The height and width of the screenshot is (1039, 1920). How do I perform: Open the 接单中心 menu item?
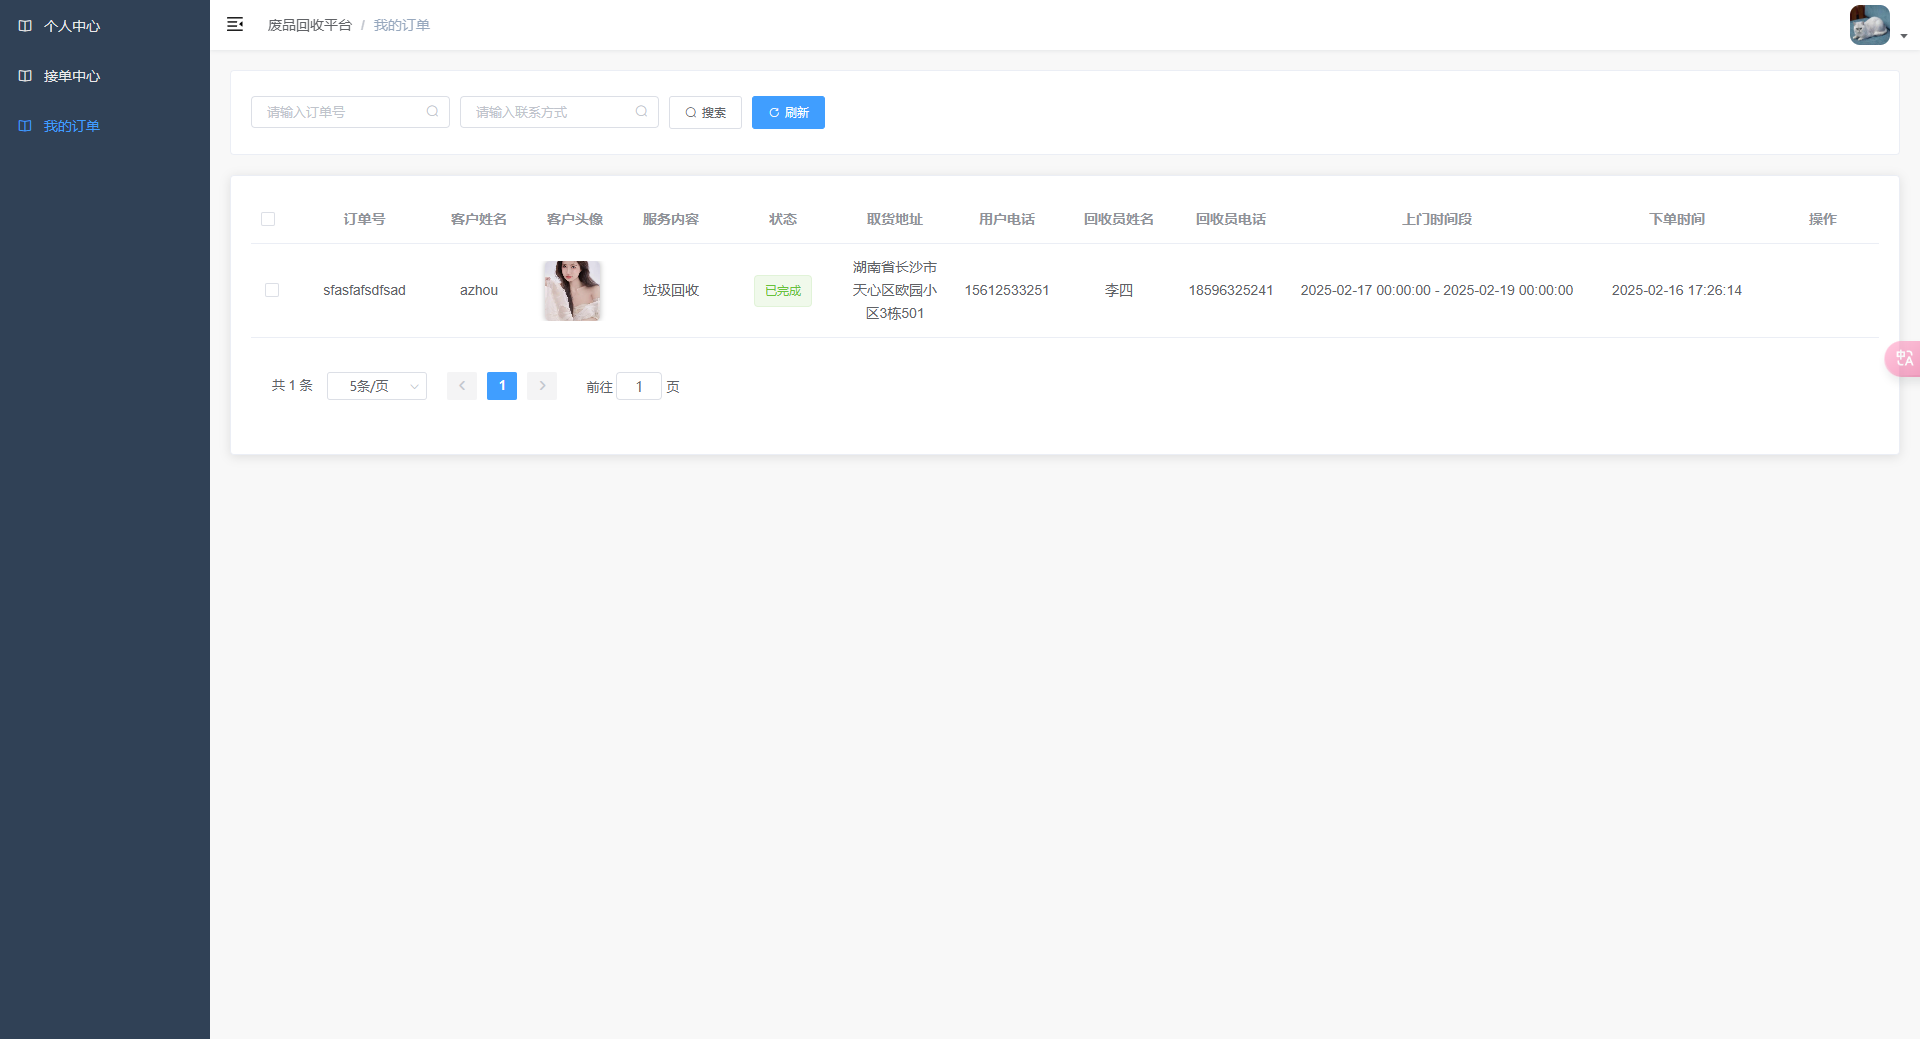(105, 76)
